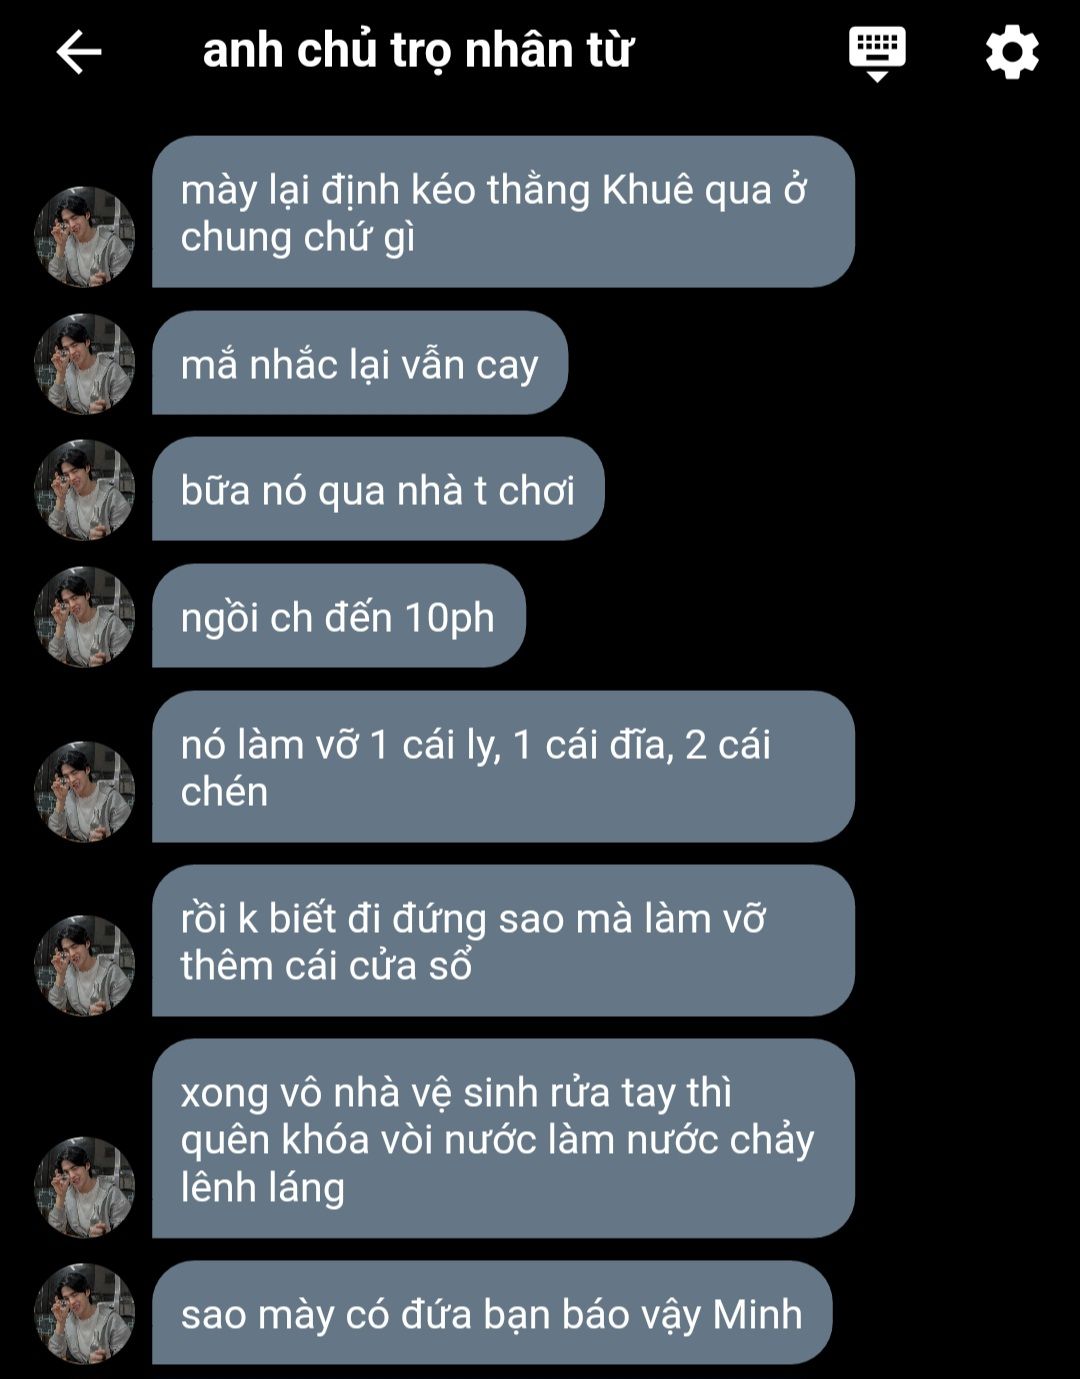Select message 'xong vô nhà vệ sinh rửa tay'
The width and height of the screenshot is (1080, 1379).
click(x=503, y=1139)
